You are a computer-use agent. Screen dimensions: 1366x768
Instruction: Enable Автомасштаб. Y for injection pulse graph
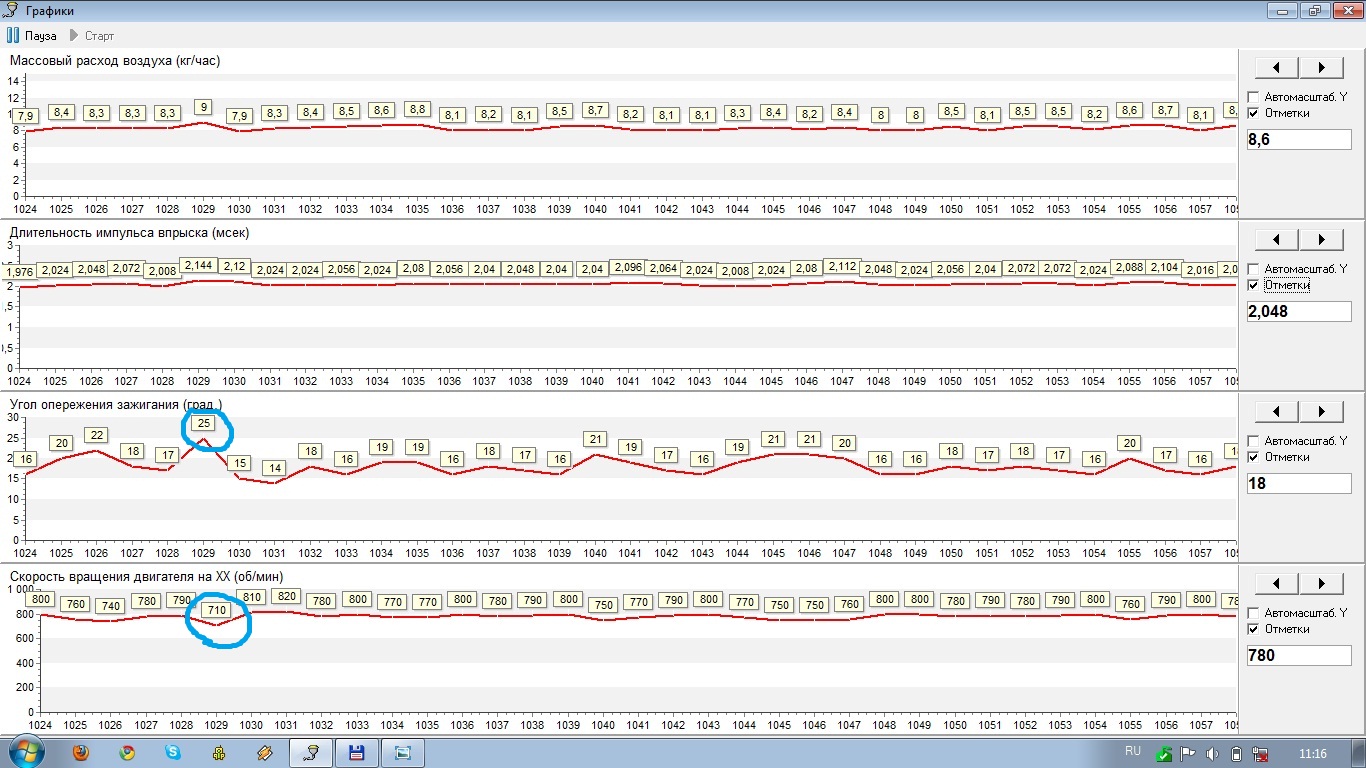tap(1253, 269)
